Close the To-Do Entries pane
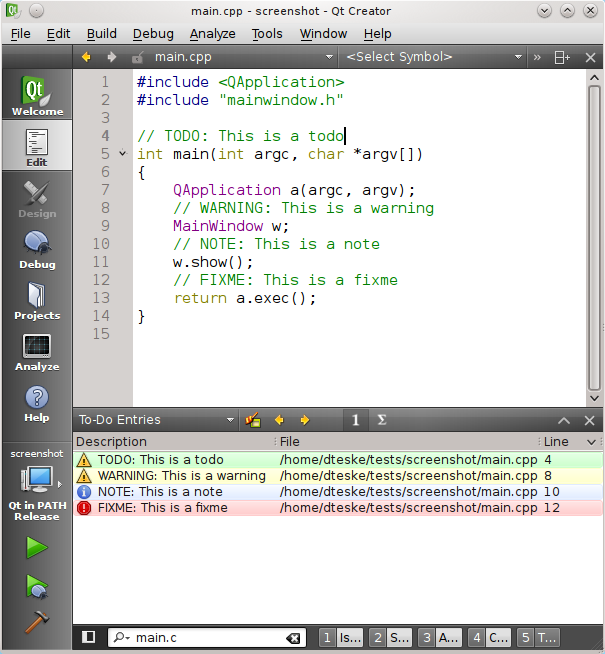 pyautogui.click(x=589, y=420)
